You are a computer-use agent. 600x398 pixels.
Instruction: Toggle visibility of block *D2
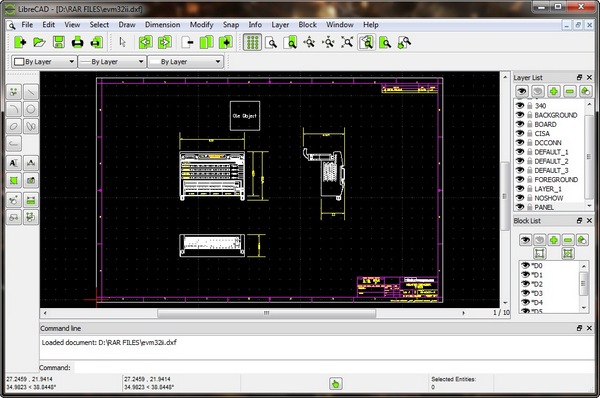525,284
